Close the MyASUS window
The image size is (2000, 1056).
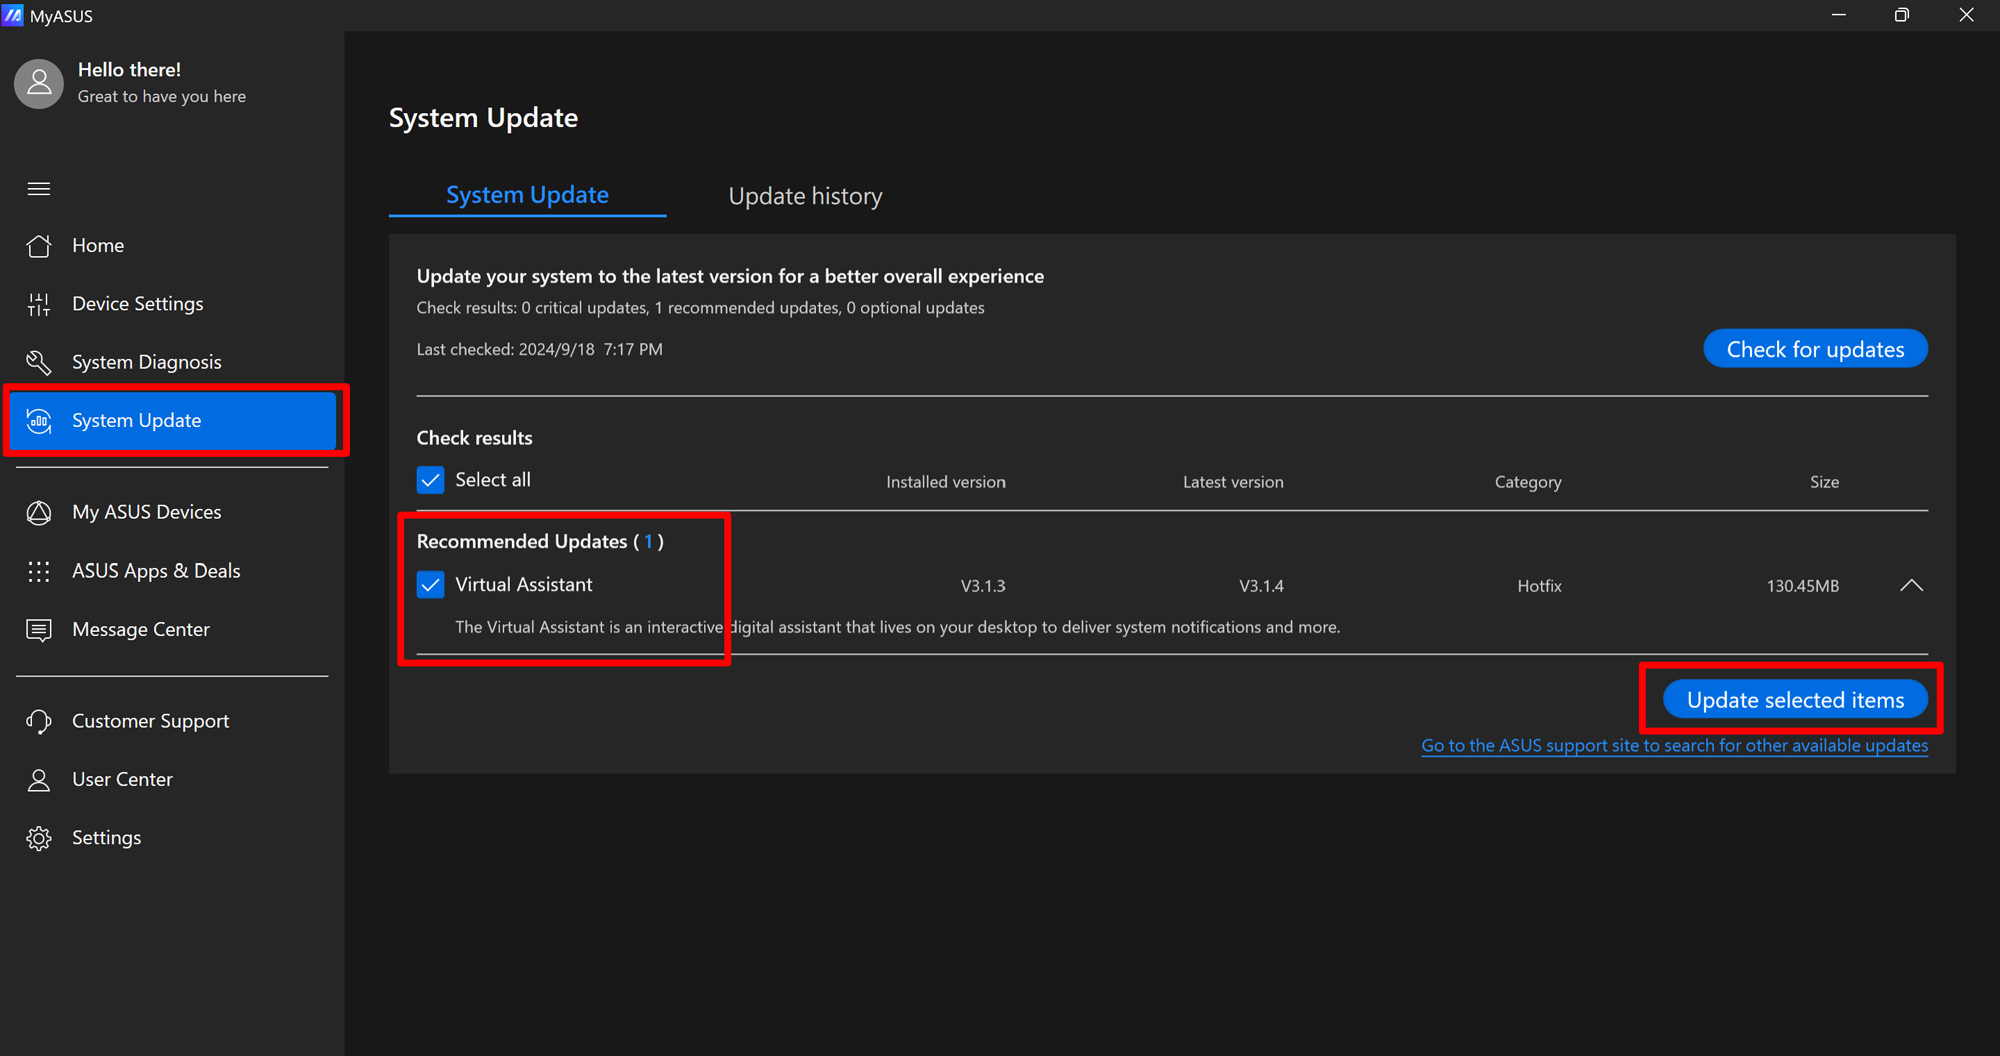pos(1966,15)
